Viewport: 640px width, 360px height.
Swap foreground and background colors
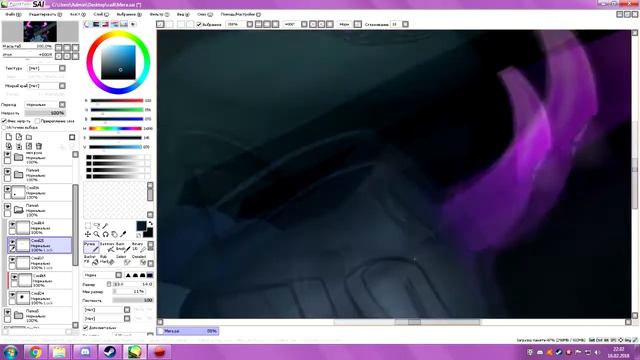[150, 223]
